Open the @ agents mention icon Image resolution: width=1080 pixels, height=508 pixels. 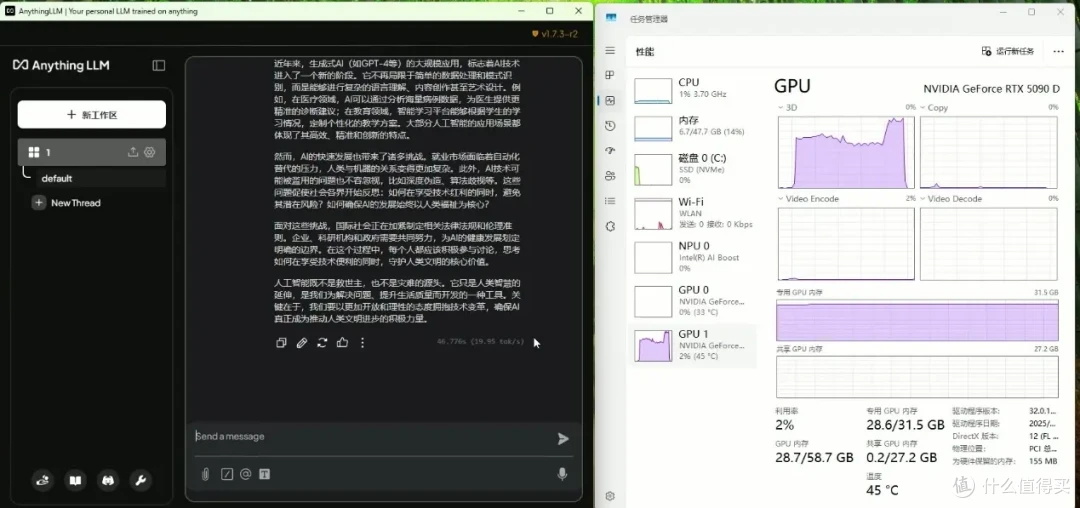pos(245,474)
